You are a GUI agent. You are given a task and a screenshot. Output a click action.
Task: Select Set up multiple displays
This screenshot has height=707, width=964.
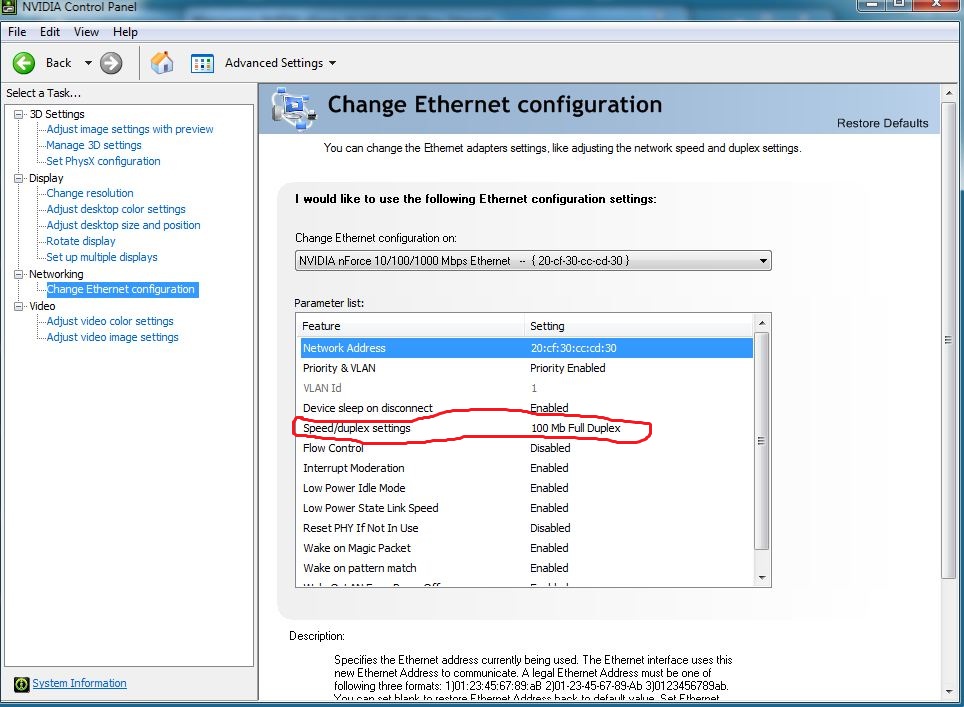tap(101, 257)
